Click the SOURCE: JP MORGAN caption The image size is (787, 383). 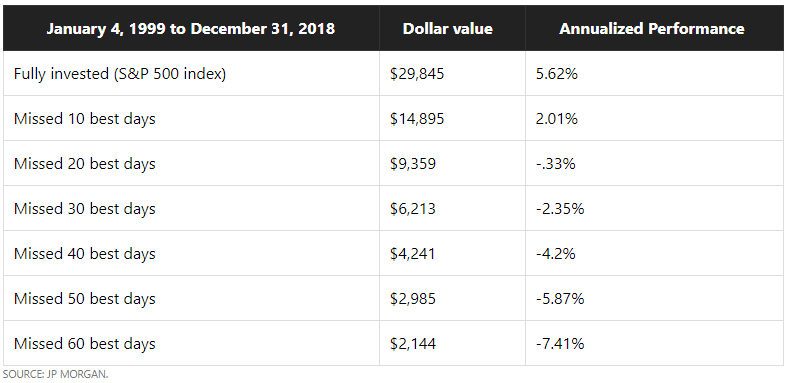56,374
